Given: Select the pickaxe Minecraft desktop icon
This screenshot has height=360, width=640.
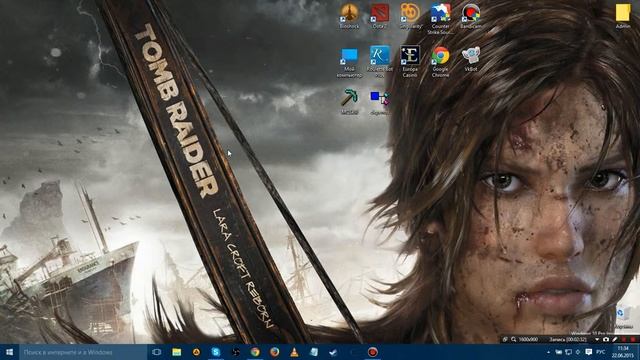Looking at the screenshot, I should (349, 102).
